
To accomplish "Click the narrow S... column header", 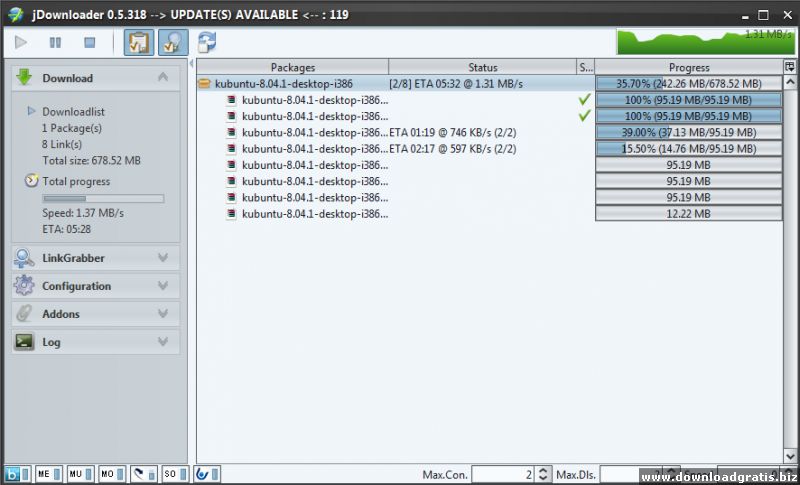I will pyautogui.click(x=586, y=67).
